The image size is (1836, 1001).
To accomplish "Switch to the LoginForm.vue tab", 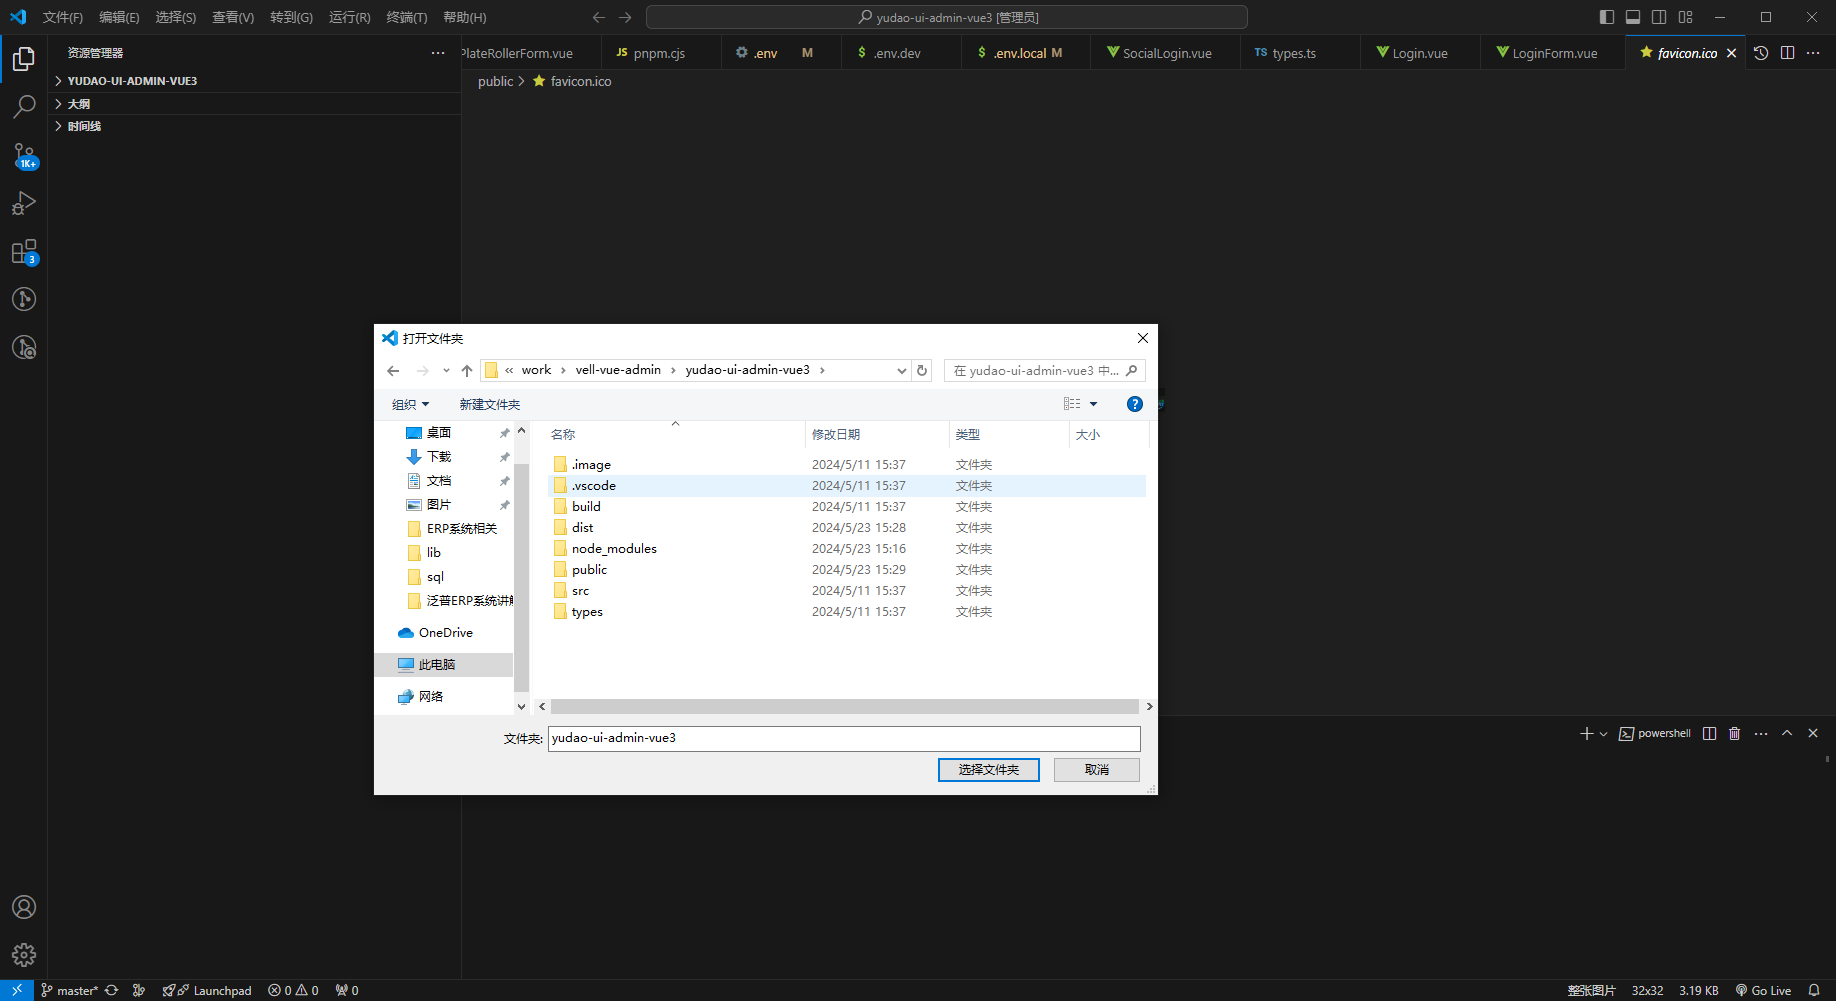I will click(x=1554, y=53).
